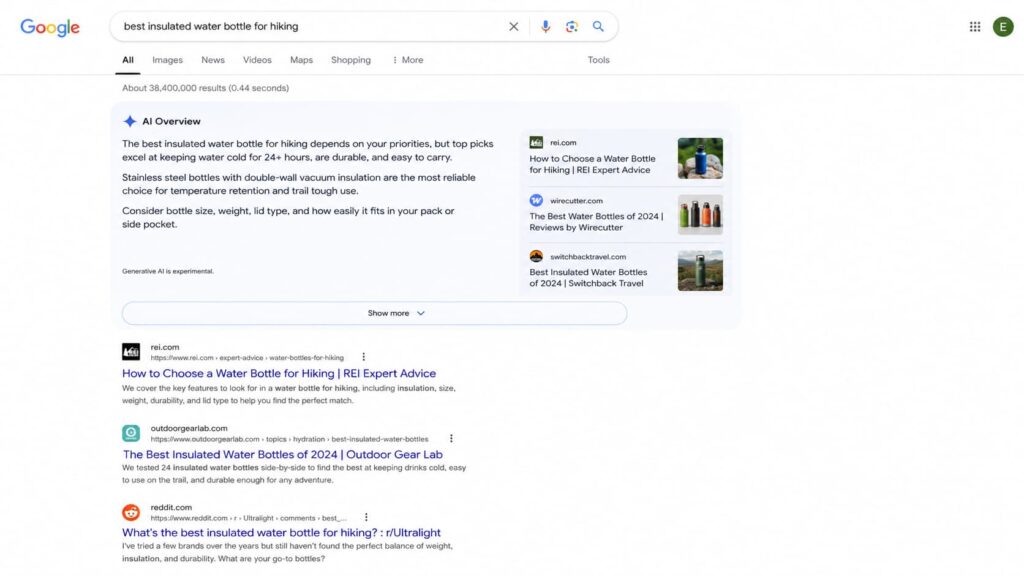Screen dimensions: 1024x576
Task: Click green bottle thumbnail on Switchback card
Action: click(x=700, y=270)
